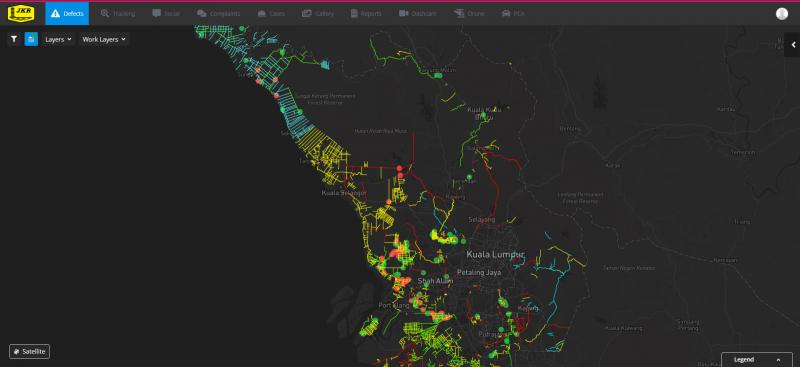The width and height of the screenshot is (800, 367).
Task: Expand the side panel arrow
Action: click(793, 45)
